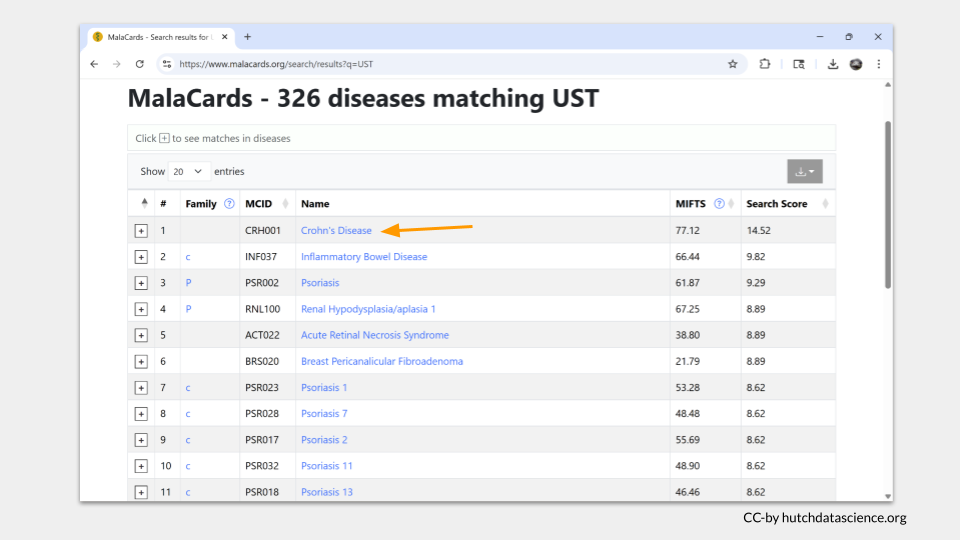Expand matches for Renal Hypodysplasia/aplasia 1
Screen dimensions: 960x540
tap(141, 309)
